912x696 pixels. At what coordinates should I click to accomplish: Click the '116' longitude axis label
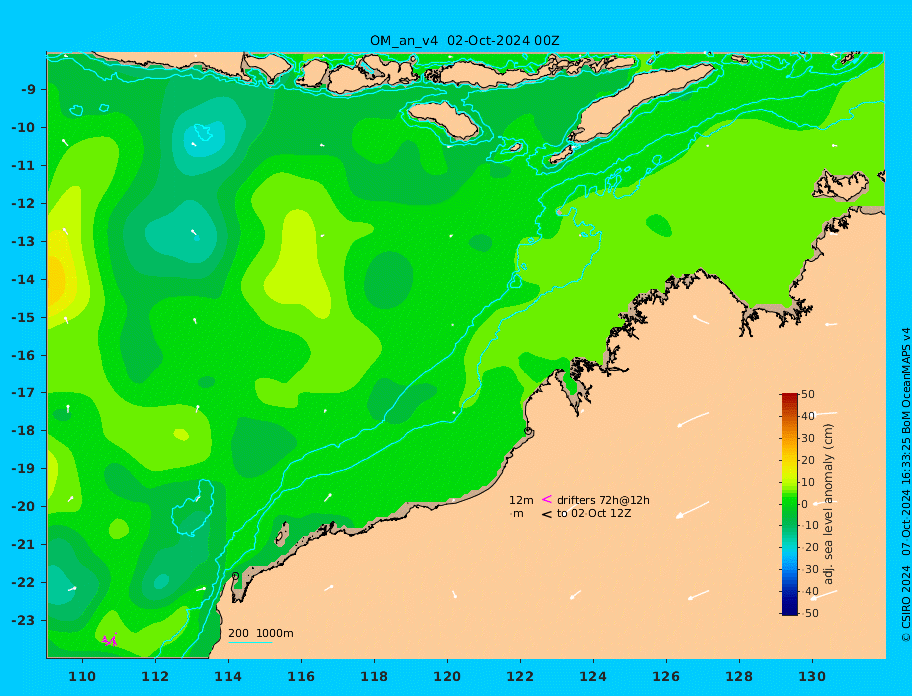(x=301, y=677)
